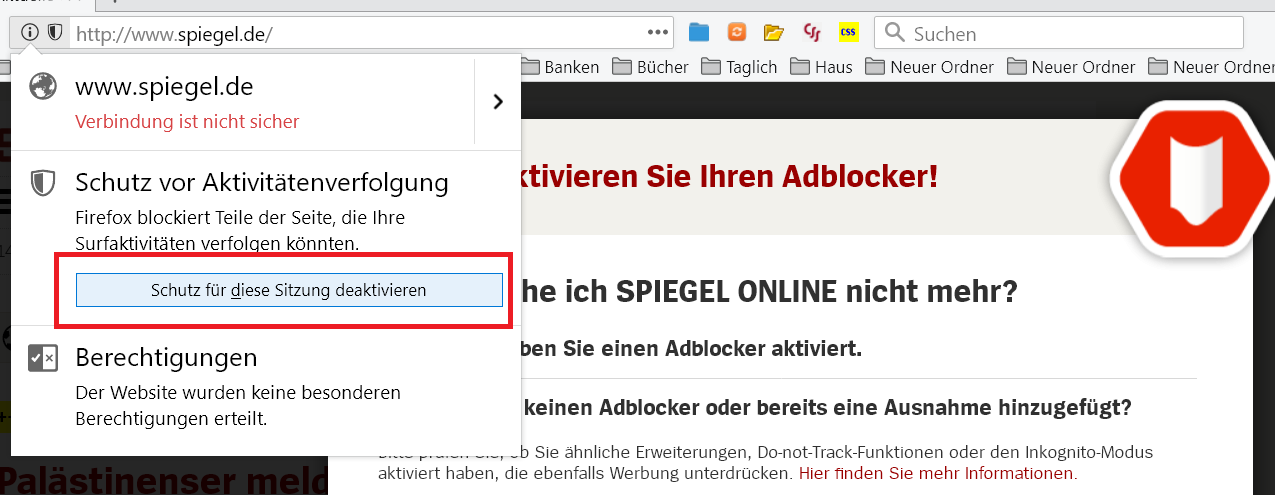Click the www.spiegel.de site name in panel

pyautogui.click(x=164, y=87)
